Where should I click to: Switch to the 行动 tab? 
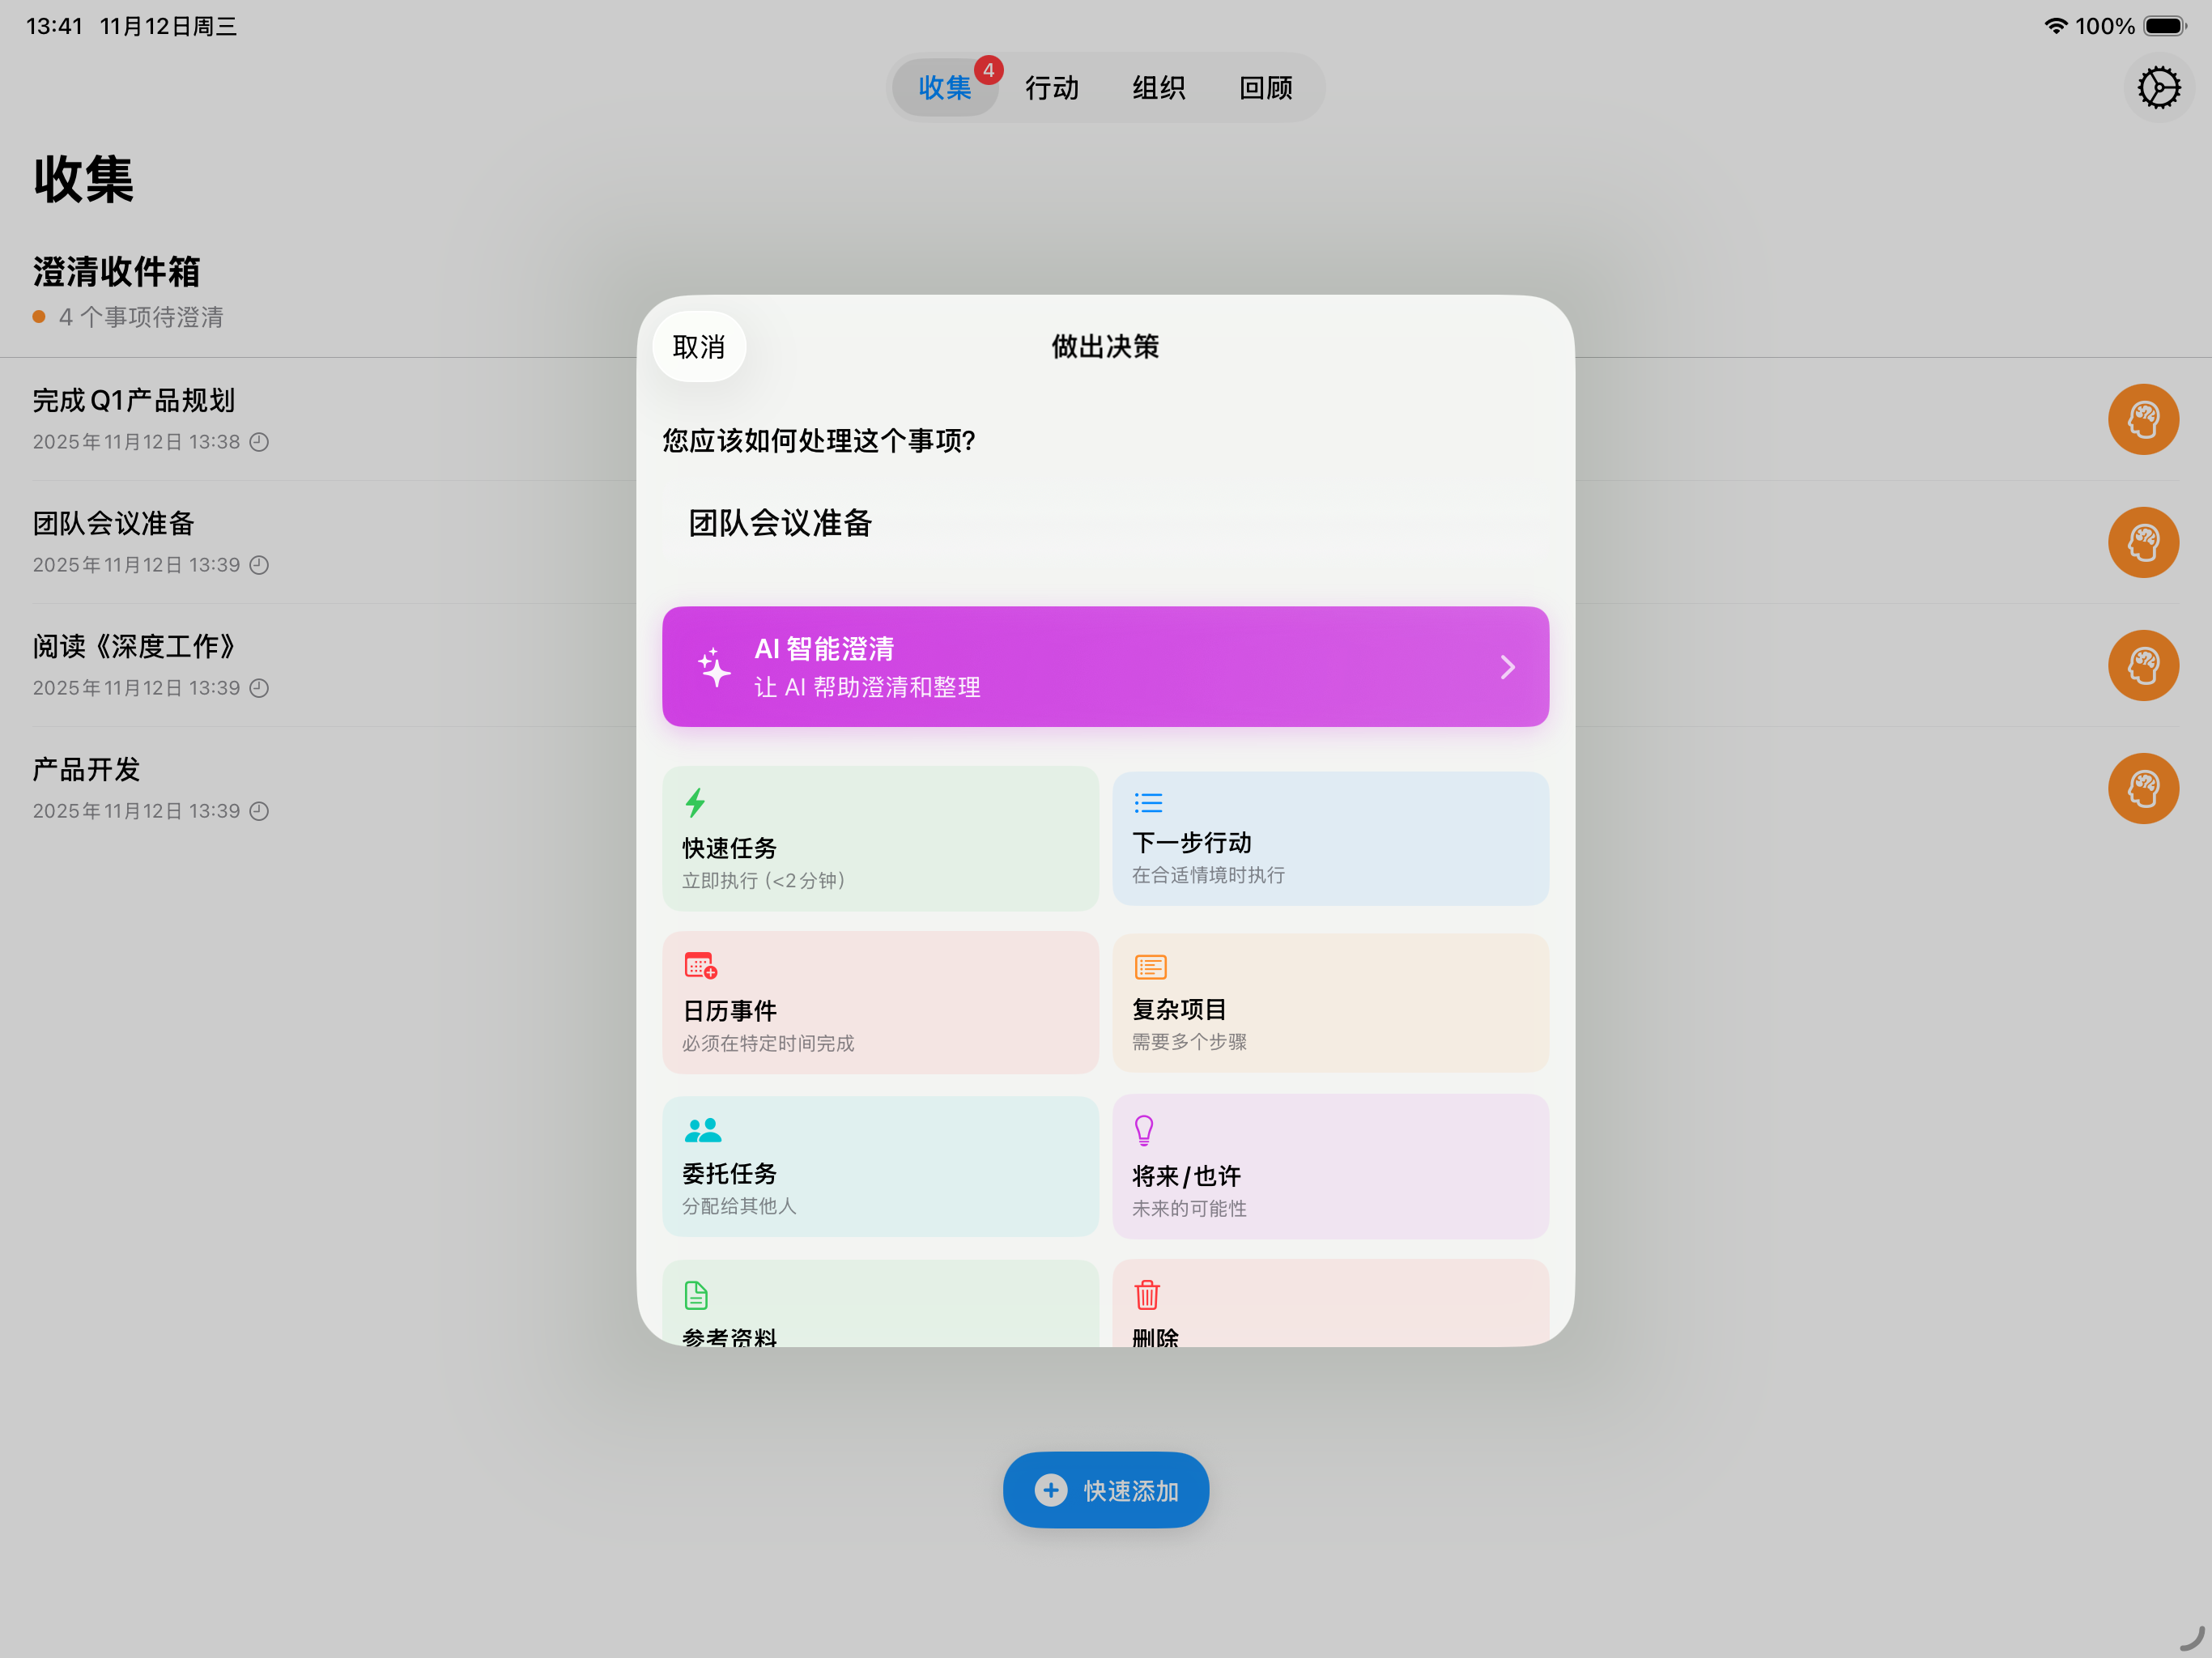[x=1052, y=88]
